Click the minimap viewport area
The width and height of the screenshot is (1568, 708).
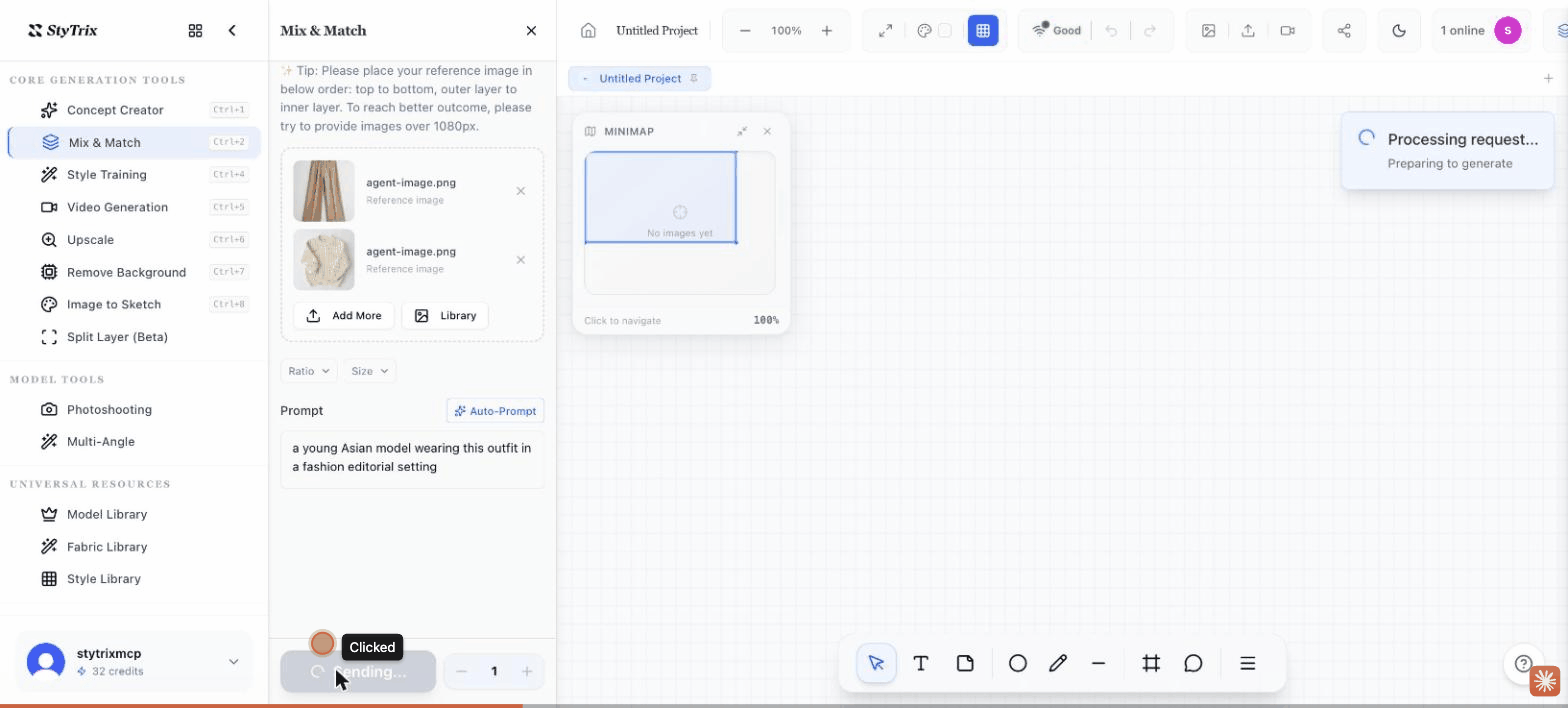661,198
